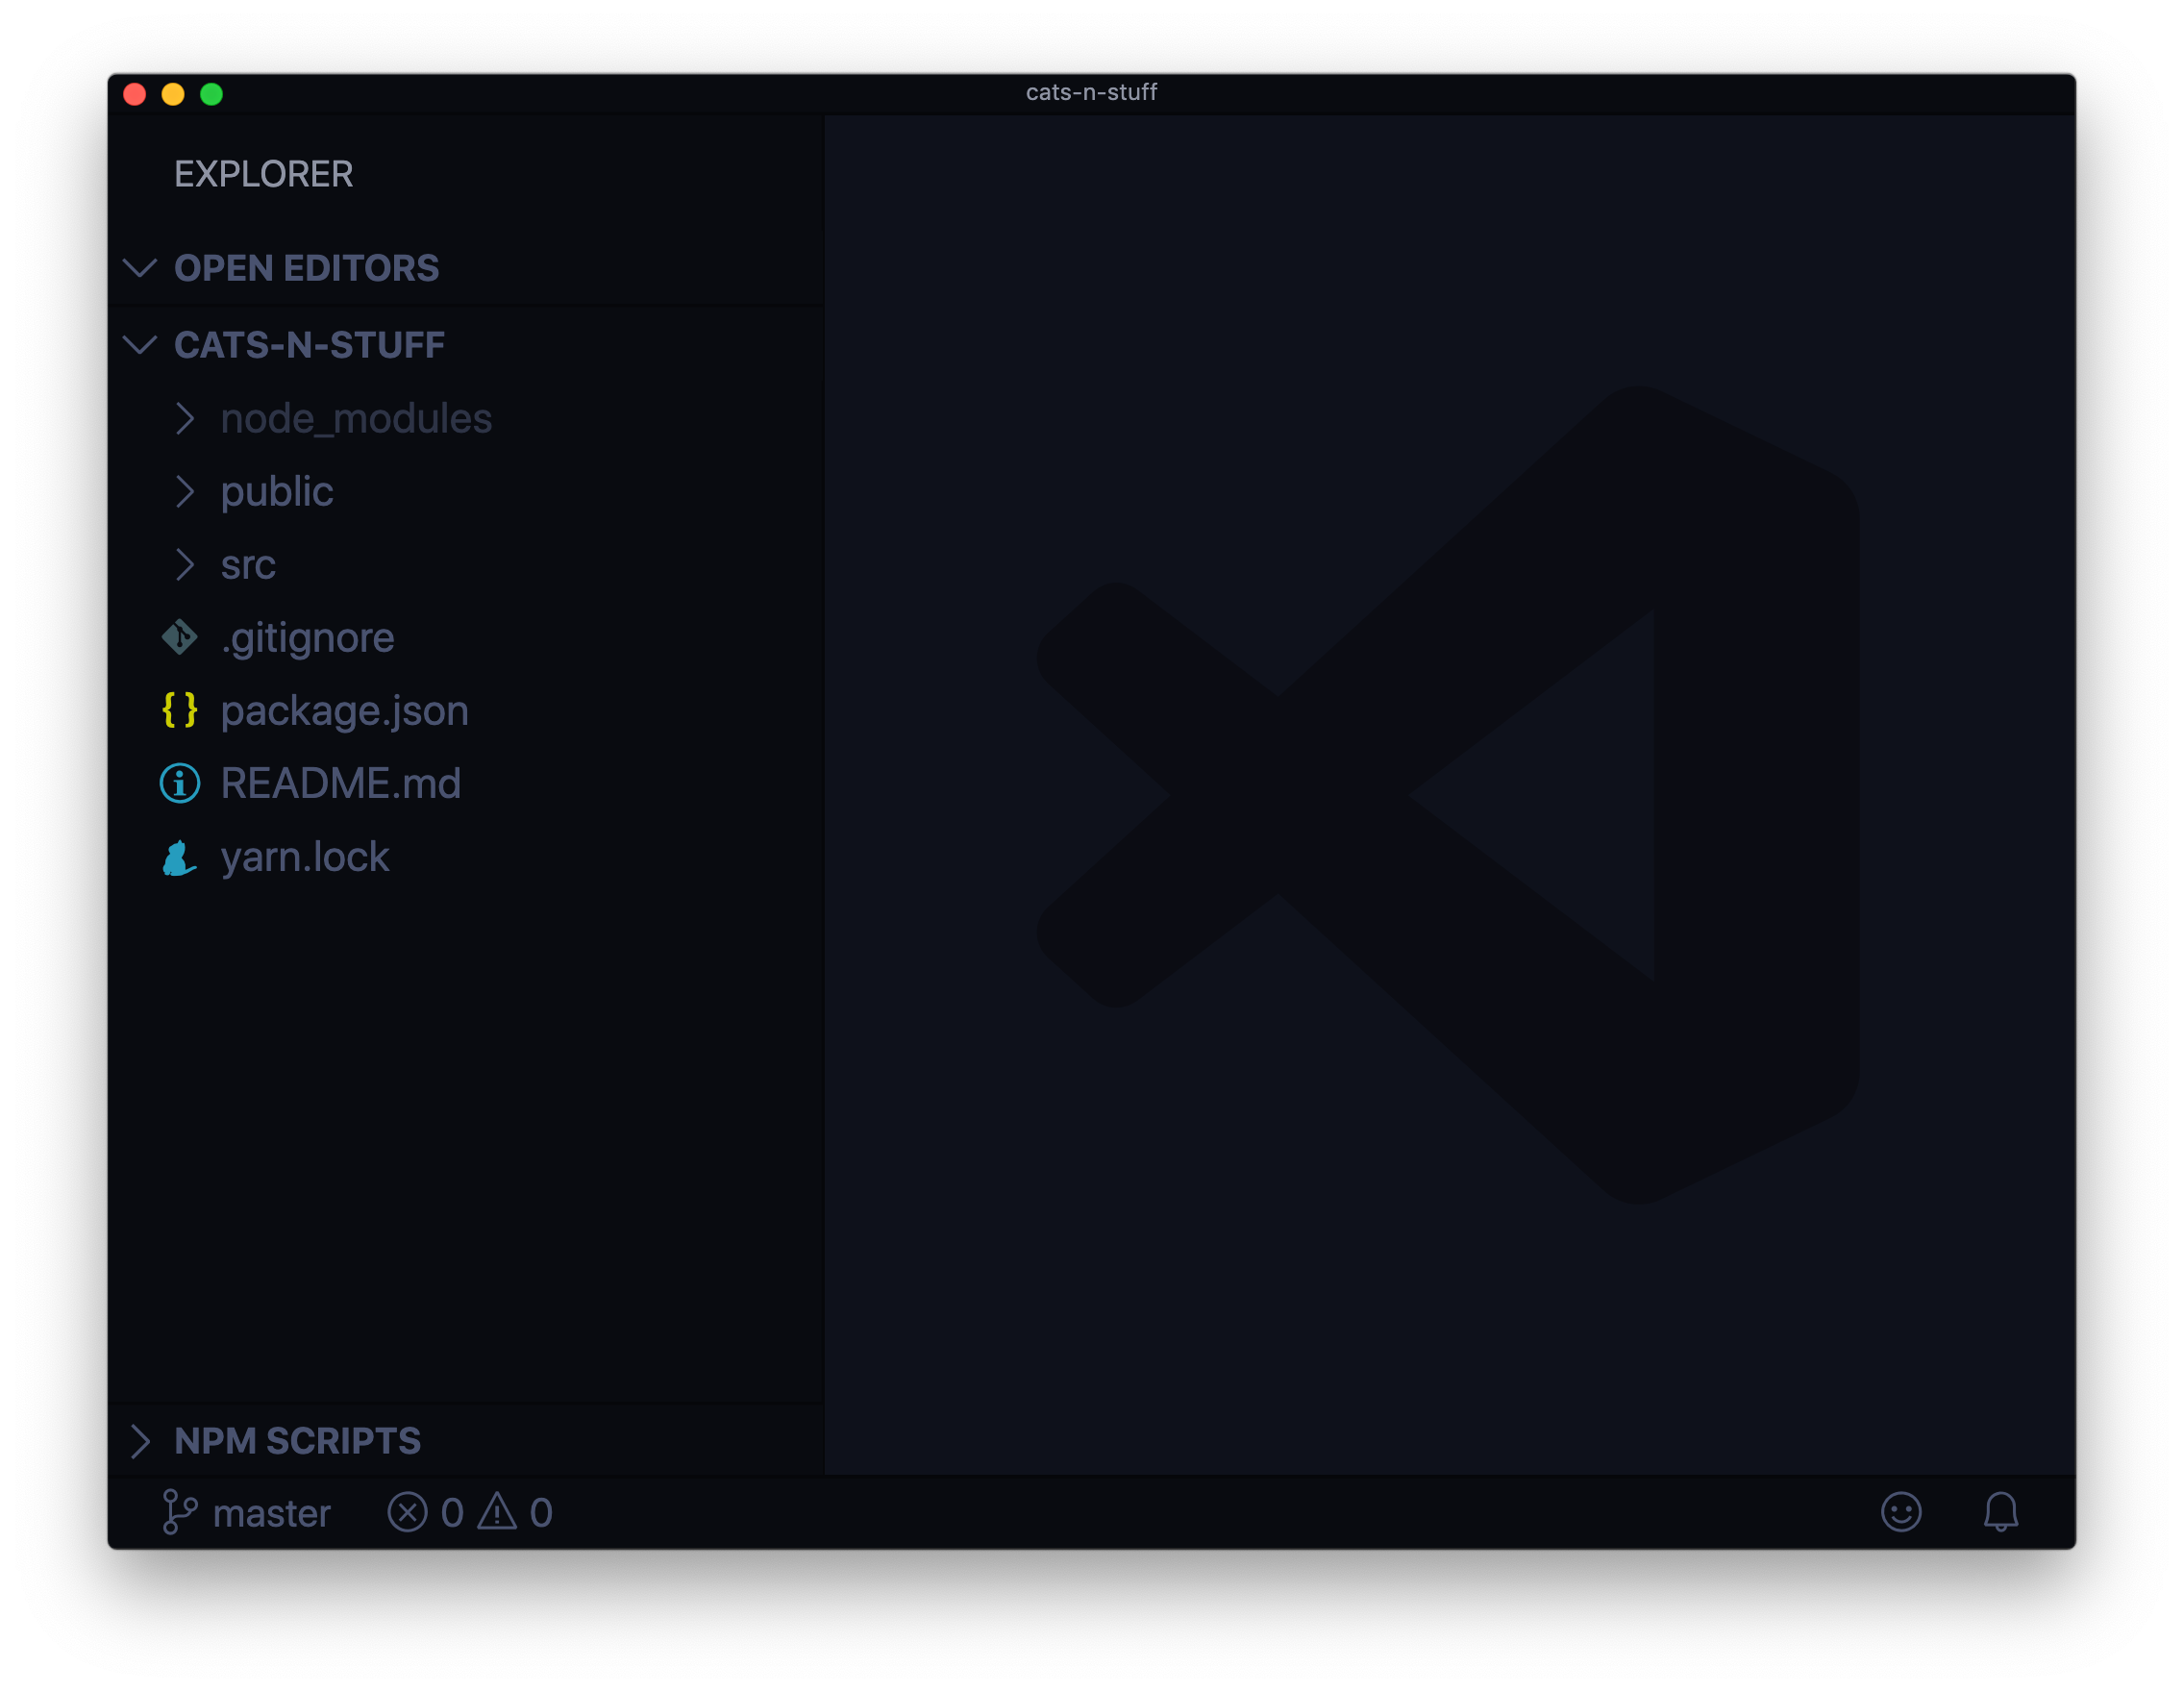This screenshot has height=1692, width=2184.
Task: Click the package.json braces icon
Action: click(x=181, y=710)
